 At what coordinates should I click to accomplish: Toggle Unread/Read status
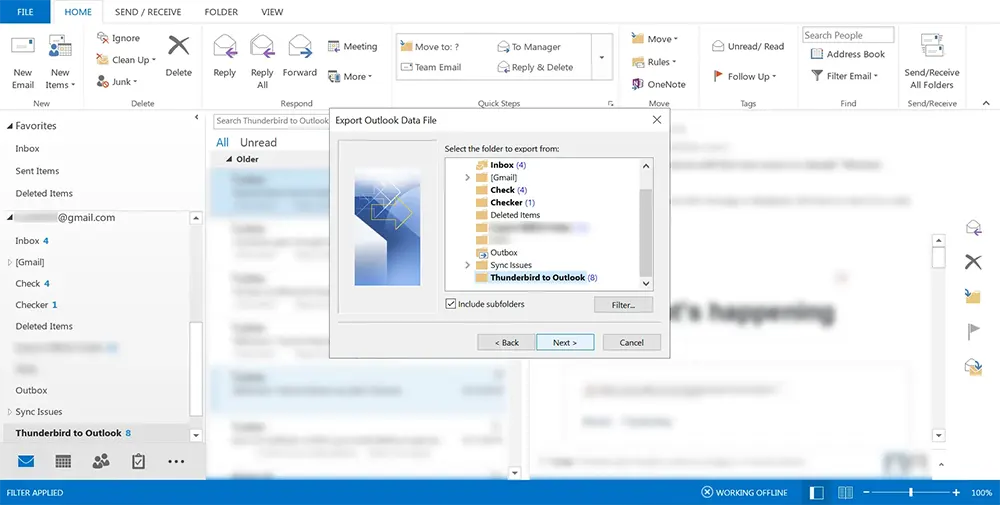pyautogui.click(x=747, y=47)
